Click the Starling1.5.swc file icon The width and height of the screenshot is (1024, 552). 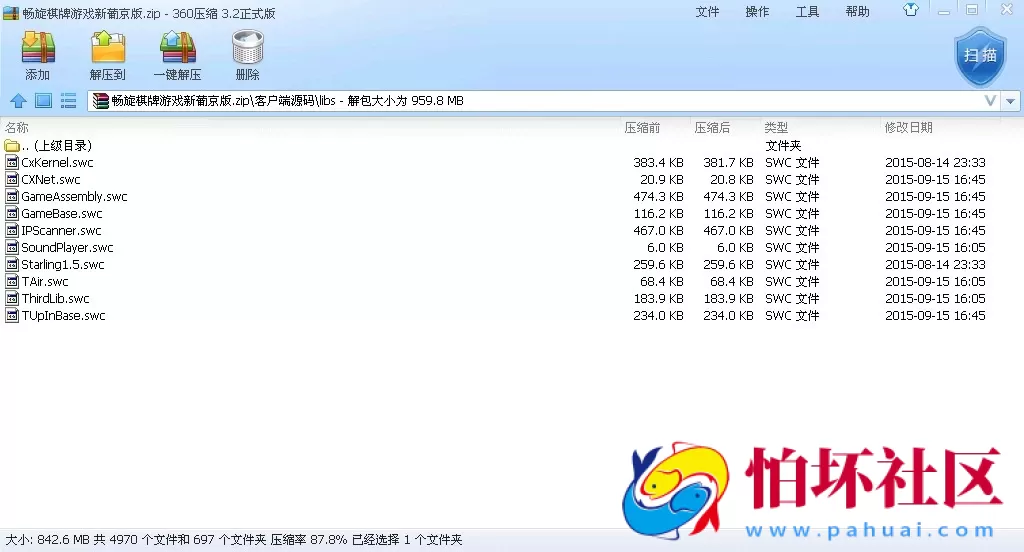tap(12, 264)
